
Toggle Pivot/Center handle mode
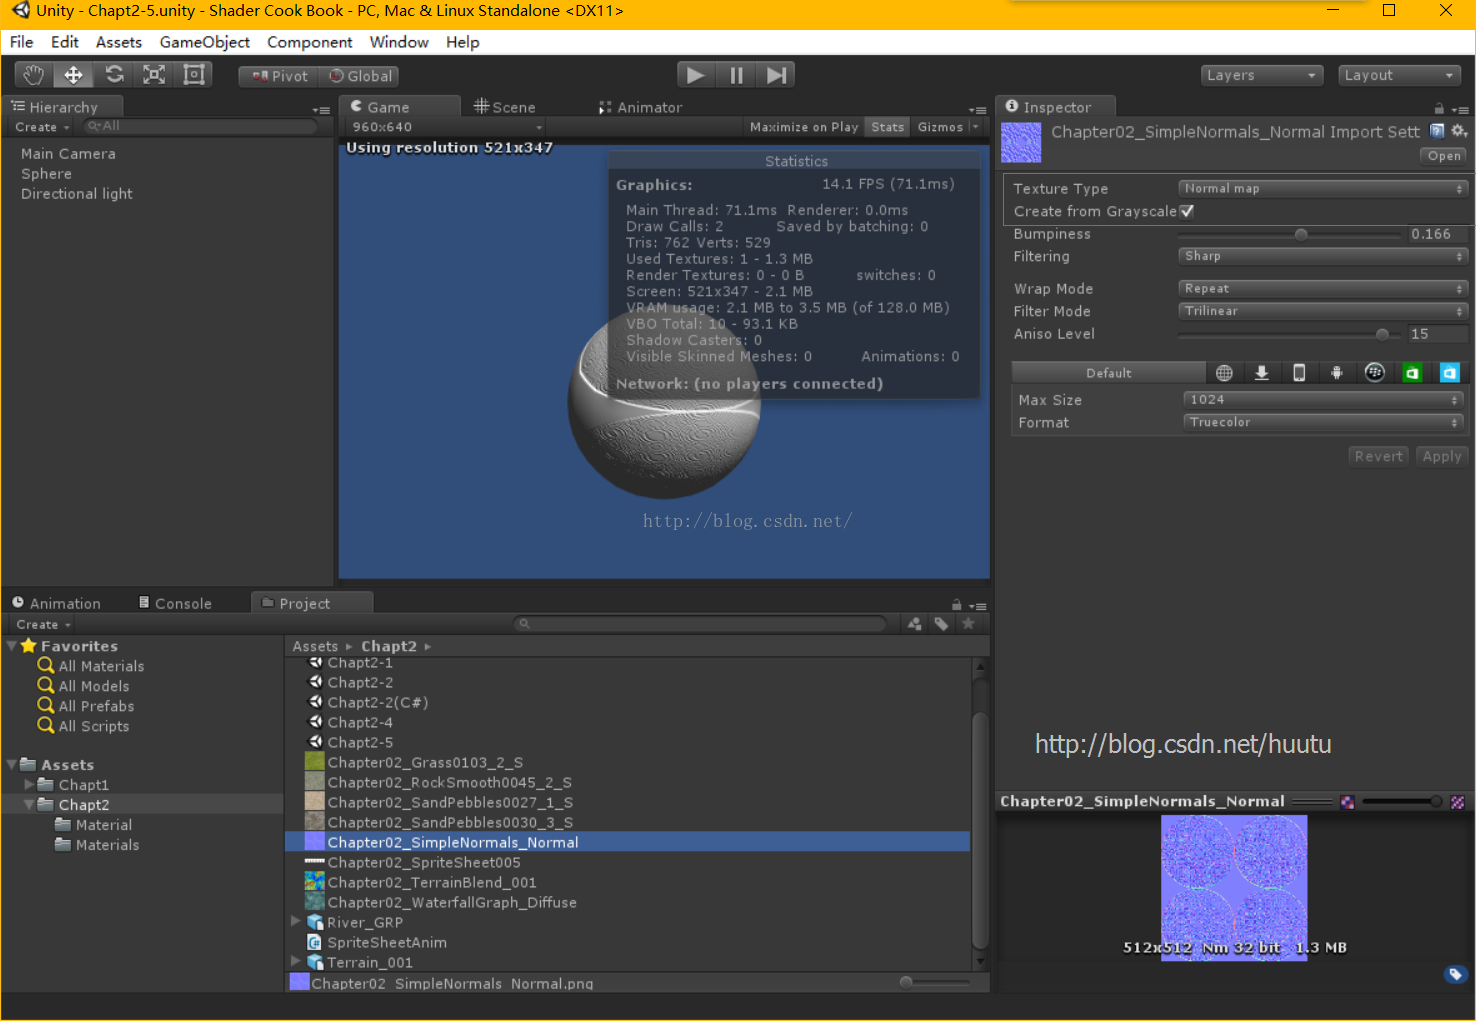[279, 76]
